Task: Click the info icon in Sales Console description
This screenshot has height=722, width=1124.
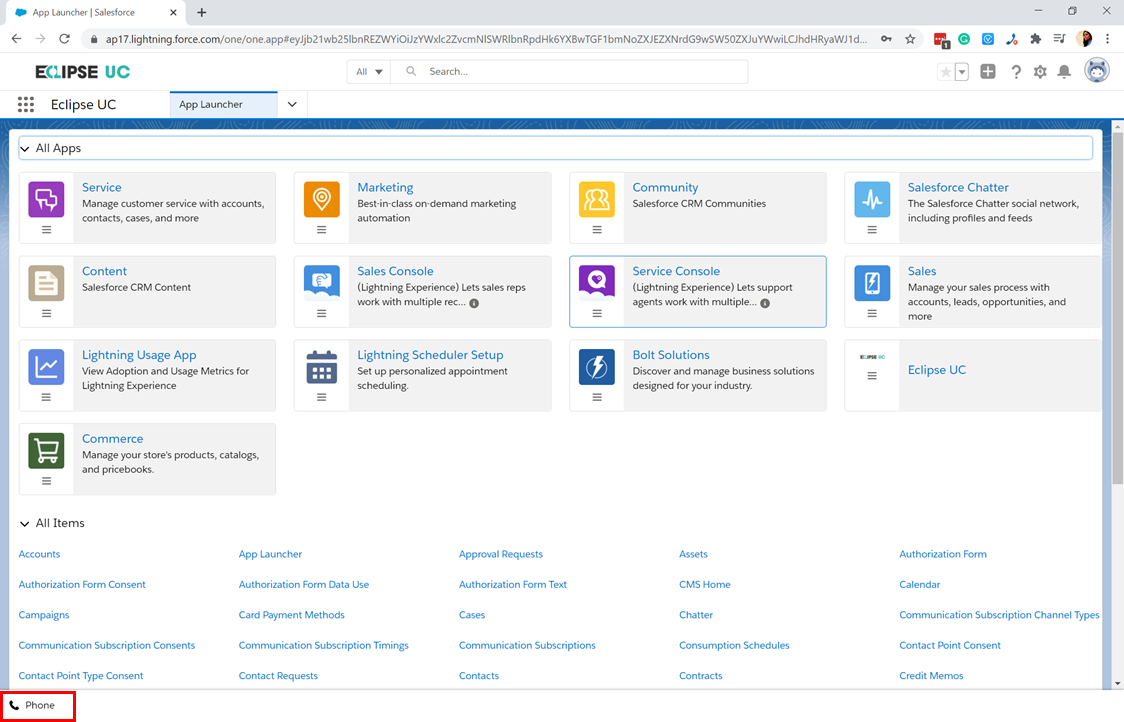Action: pos(474,303)
